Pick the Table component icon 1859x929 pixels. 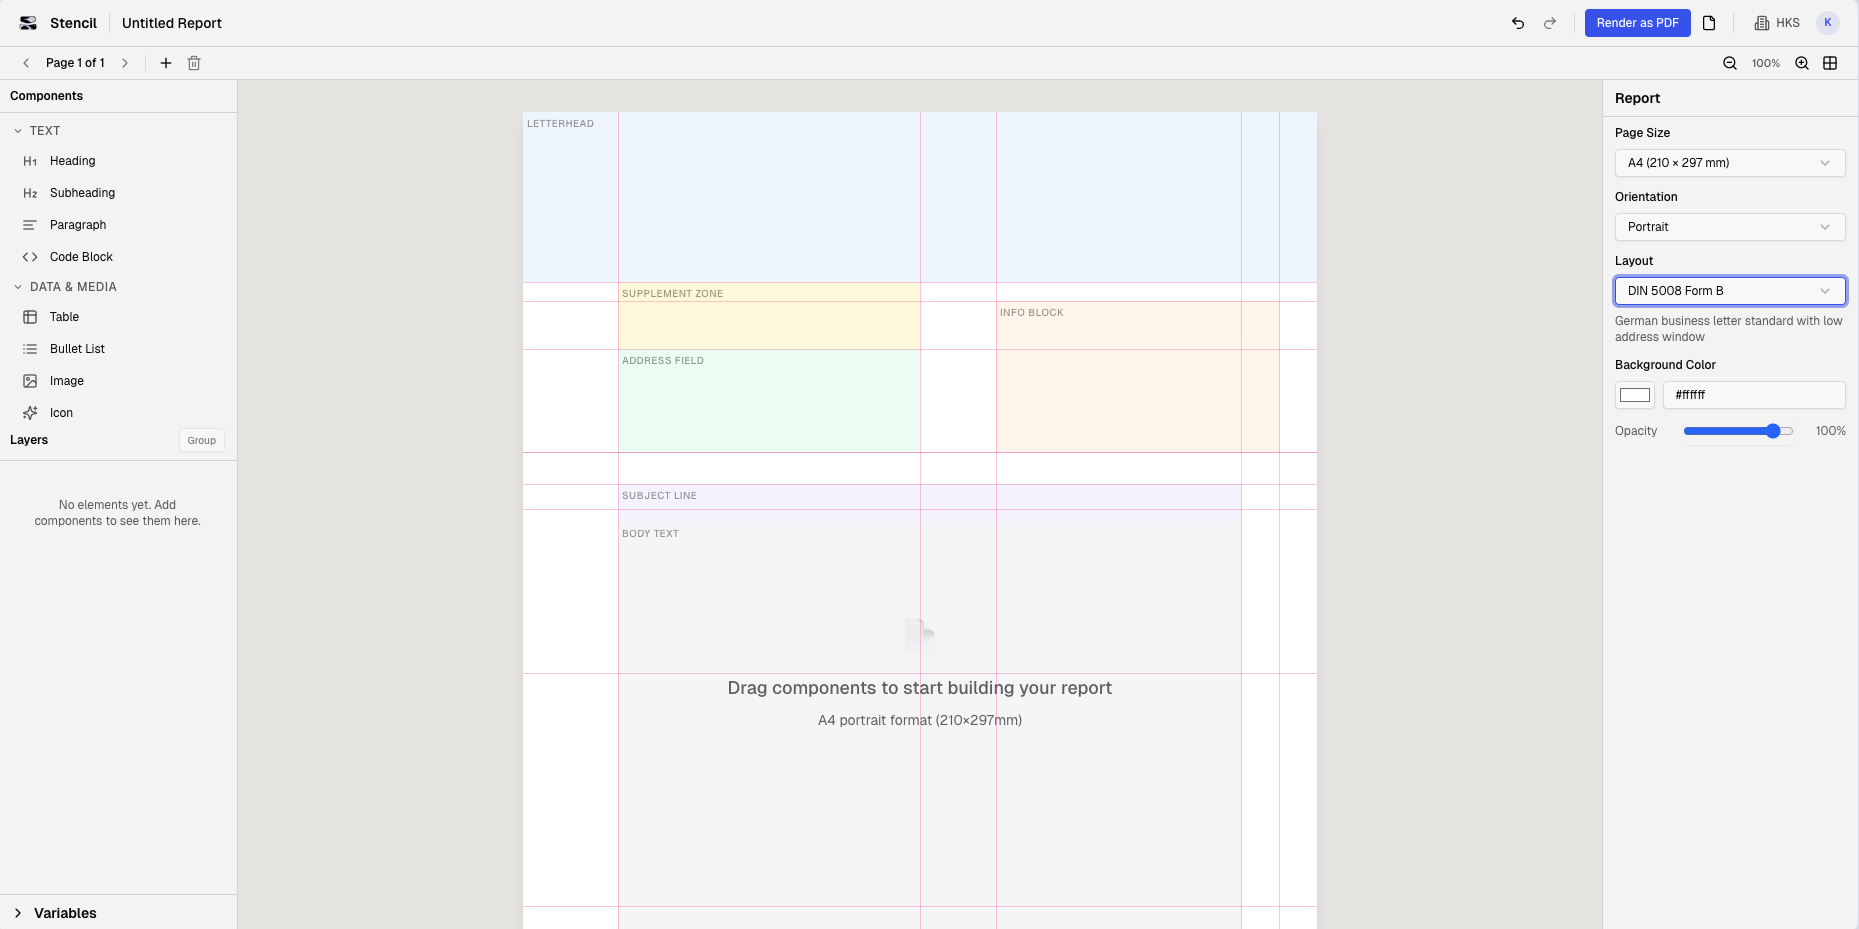point(31,316)
